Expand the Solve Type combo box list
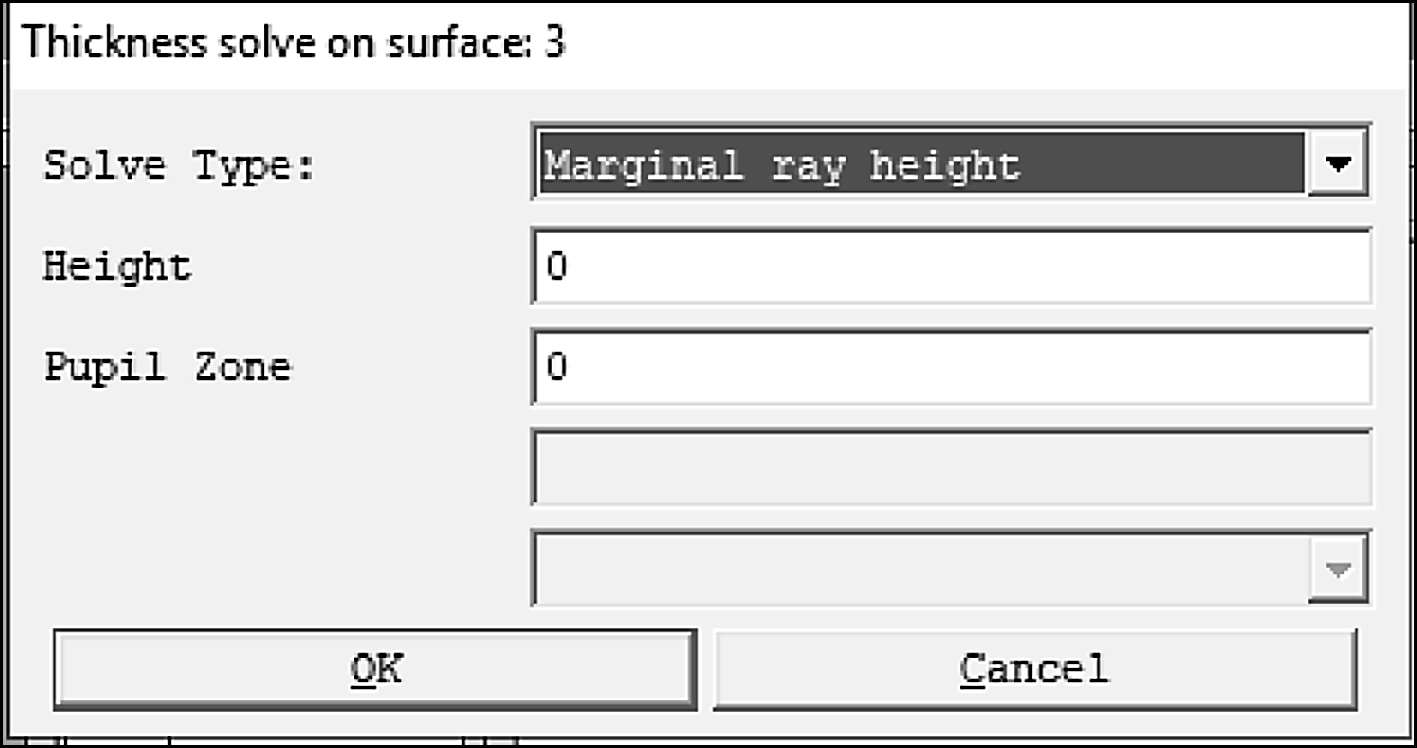This screenshot has width=1417, height=748. pyautogui.click(x=1338, y=164)
